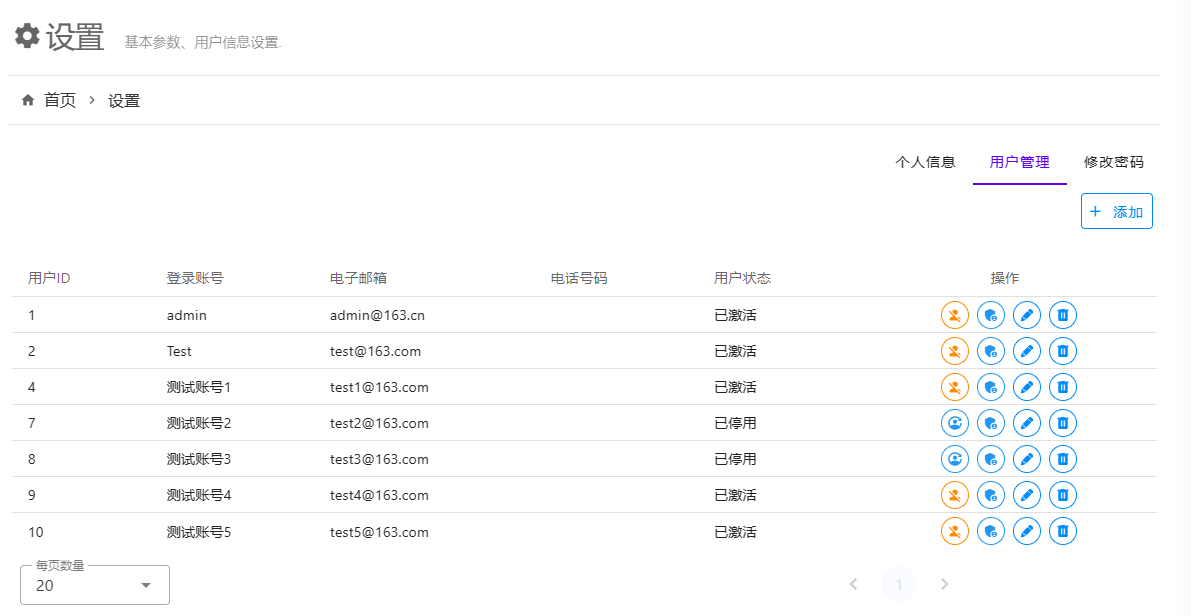Screen dimensions: 1191x616
Task: Reactivate the disabled 测试账号3 account
Action: coord(955,459)
